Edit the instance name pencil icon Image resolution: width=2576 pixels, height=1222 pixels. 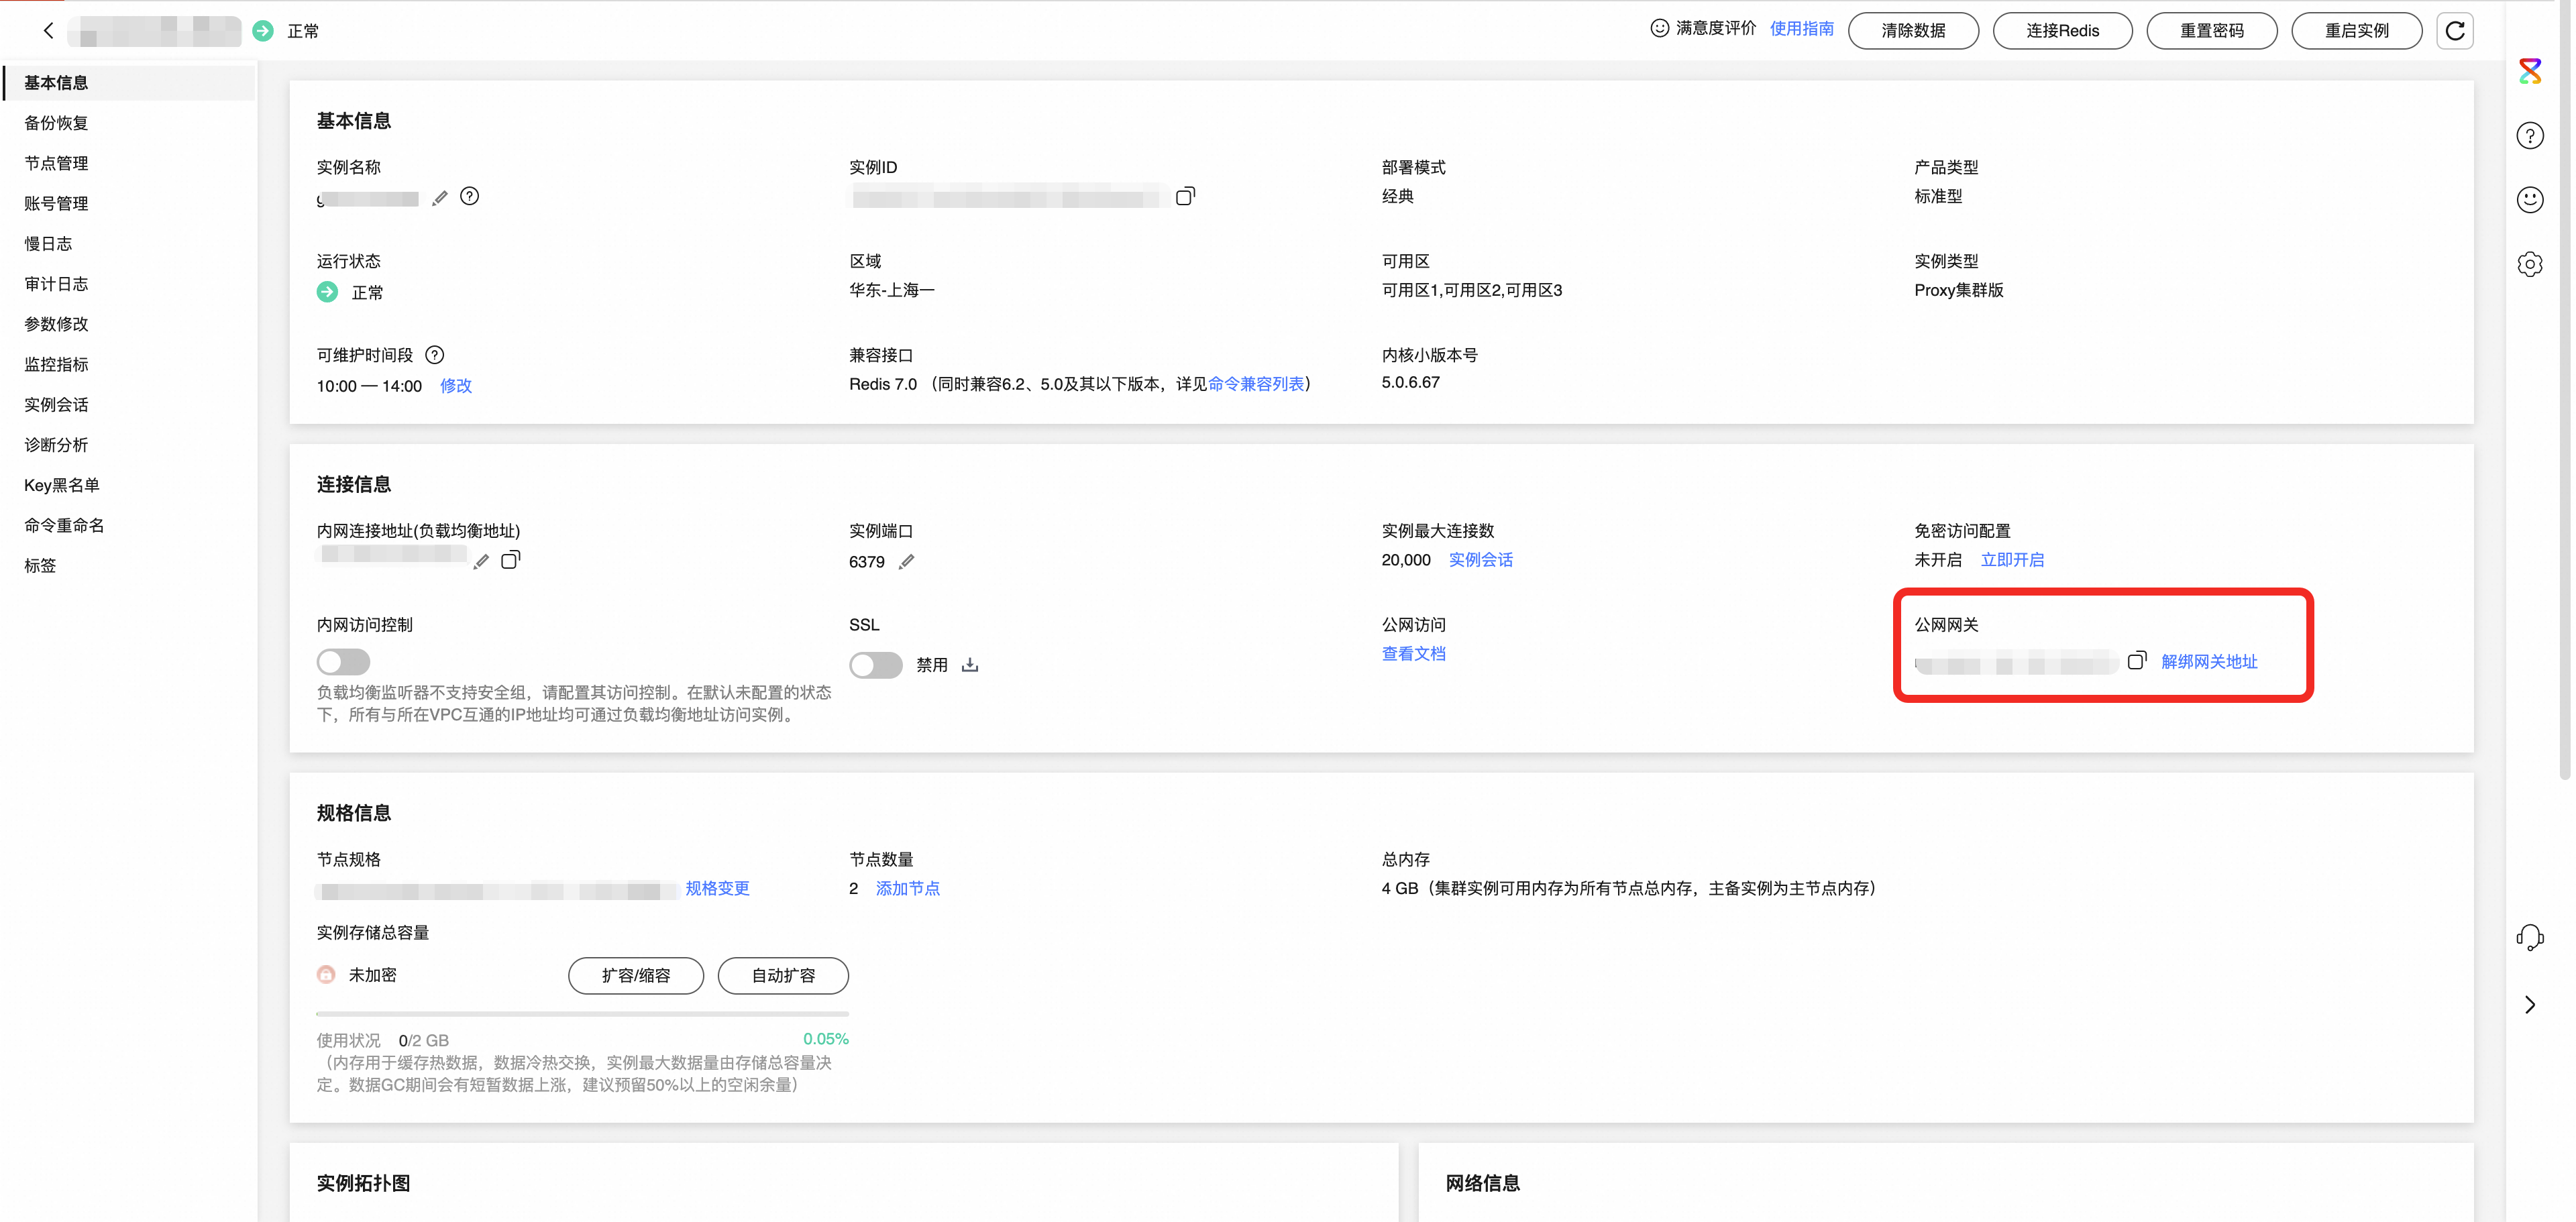click(x=439, y=198)
